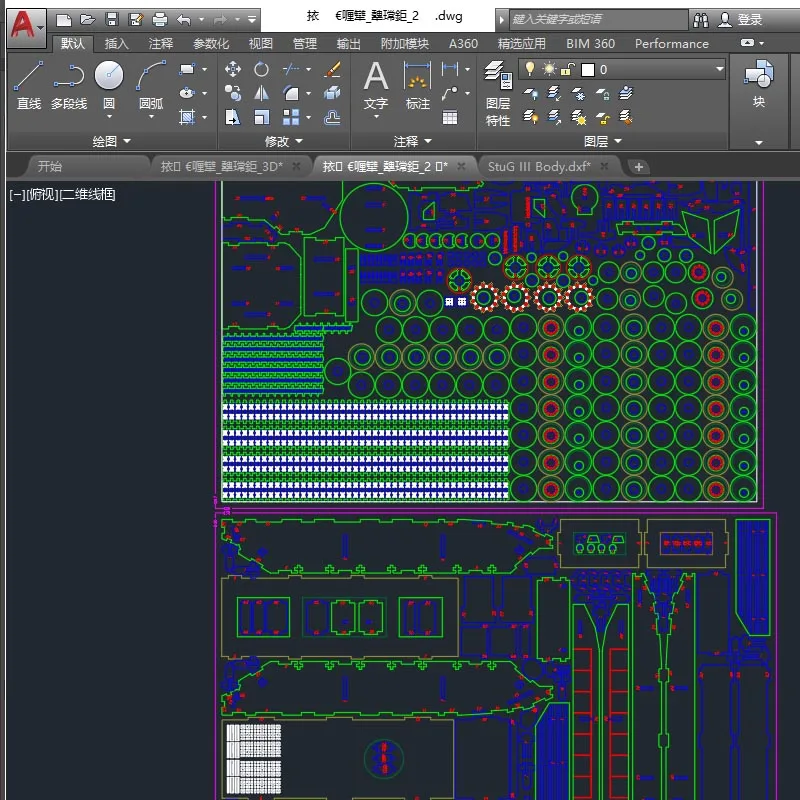Screen dimensions: 800x800
Task: Click the Save icon in quick access toolbar
Action: pos(112,19)
